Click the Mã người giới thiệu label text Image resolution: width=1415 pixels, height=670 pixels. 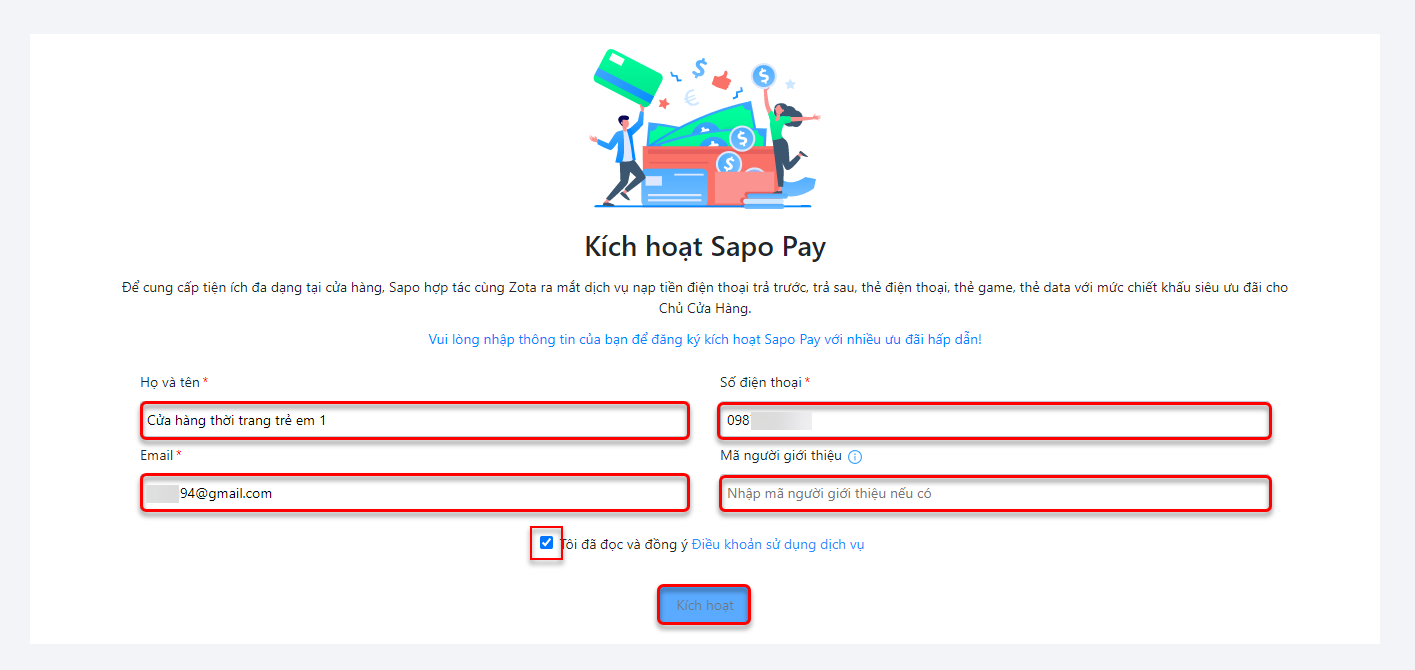pyautogui.click(x=780, y=456)
